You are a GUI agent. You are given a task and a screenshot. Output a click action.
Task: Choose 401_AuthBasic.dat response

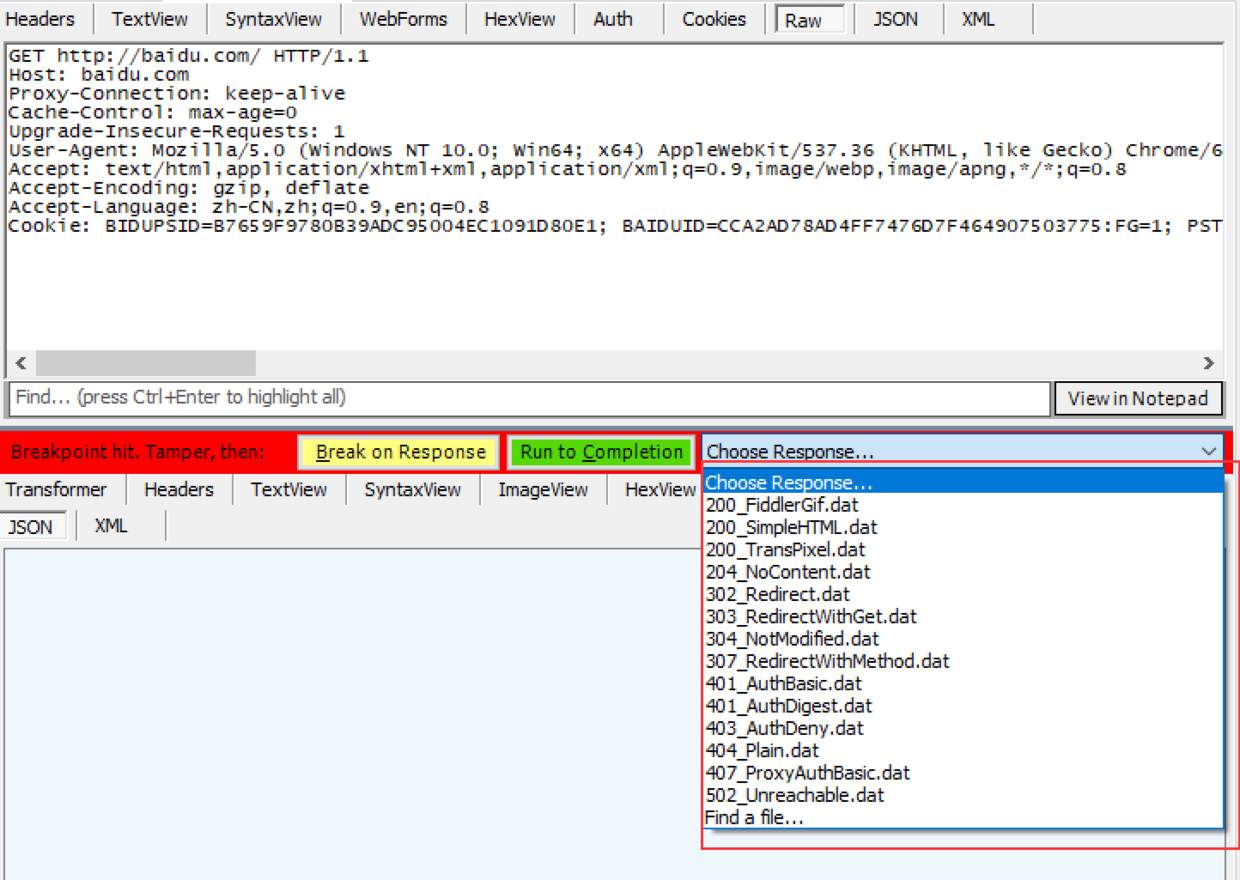tap(783, 683)
